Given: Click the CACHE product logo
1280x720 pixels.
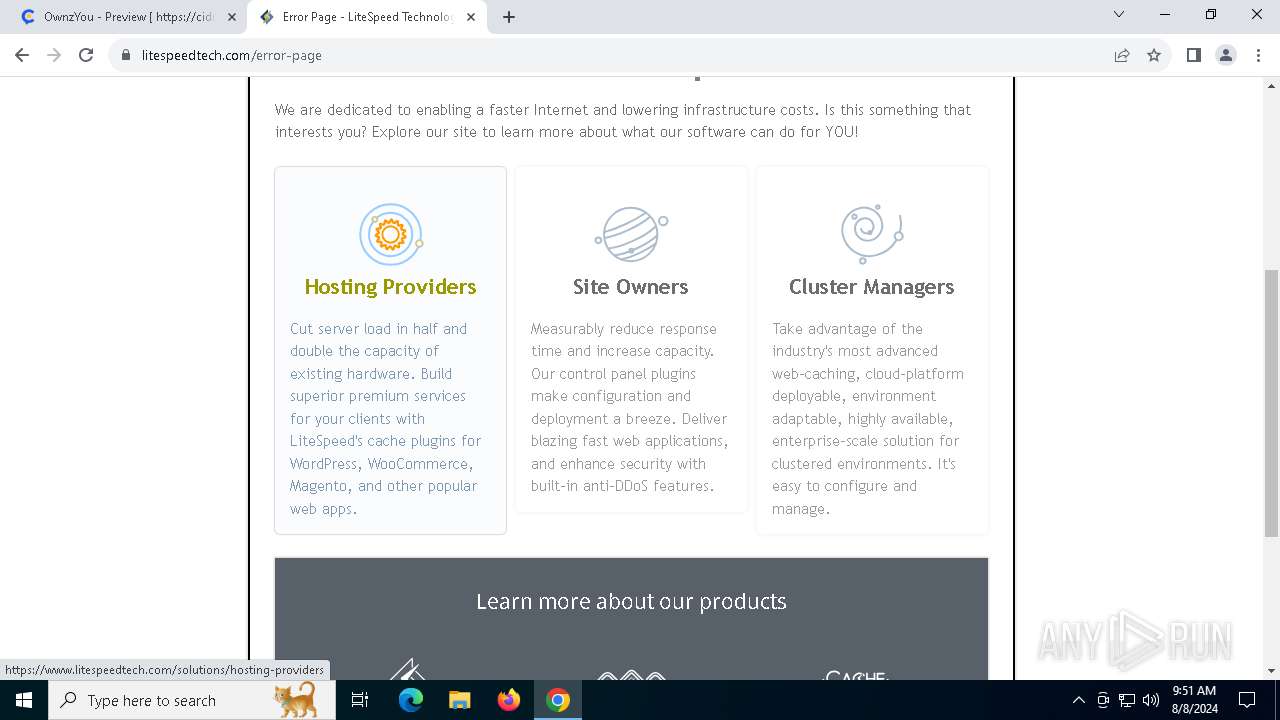Looking at the screenshot, I should [x=856, y=676].
